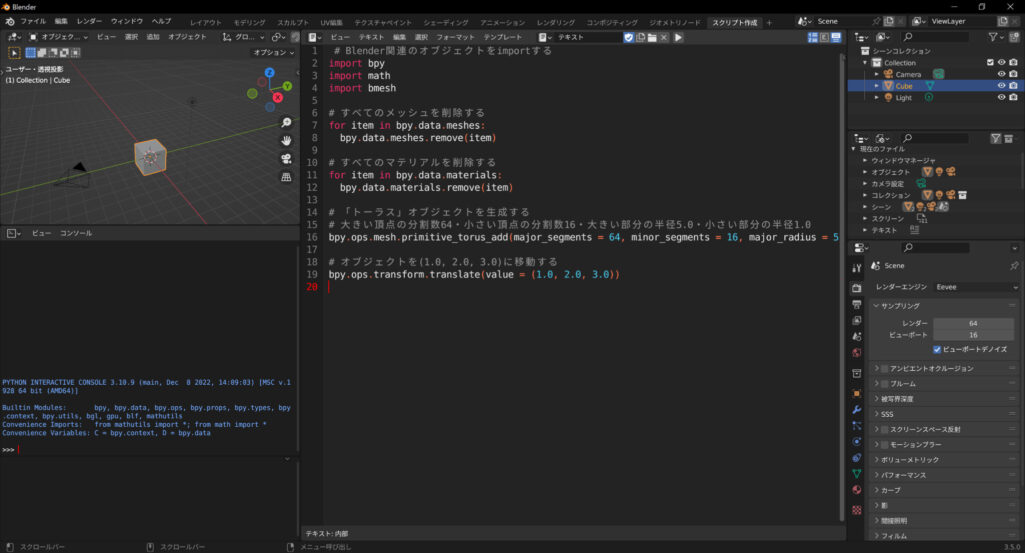Open outliner filter funnel dropdown
The width and height of the screenshot is (1025, 553).
pyautogui.click(x=996, y=37)
